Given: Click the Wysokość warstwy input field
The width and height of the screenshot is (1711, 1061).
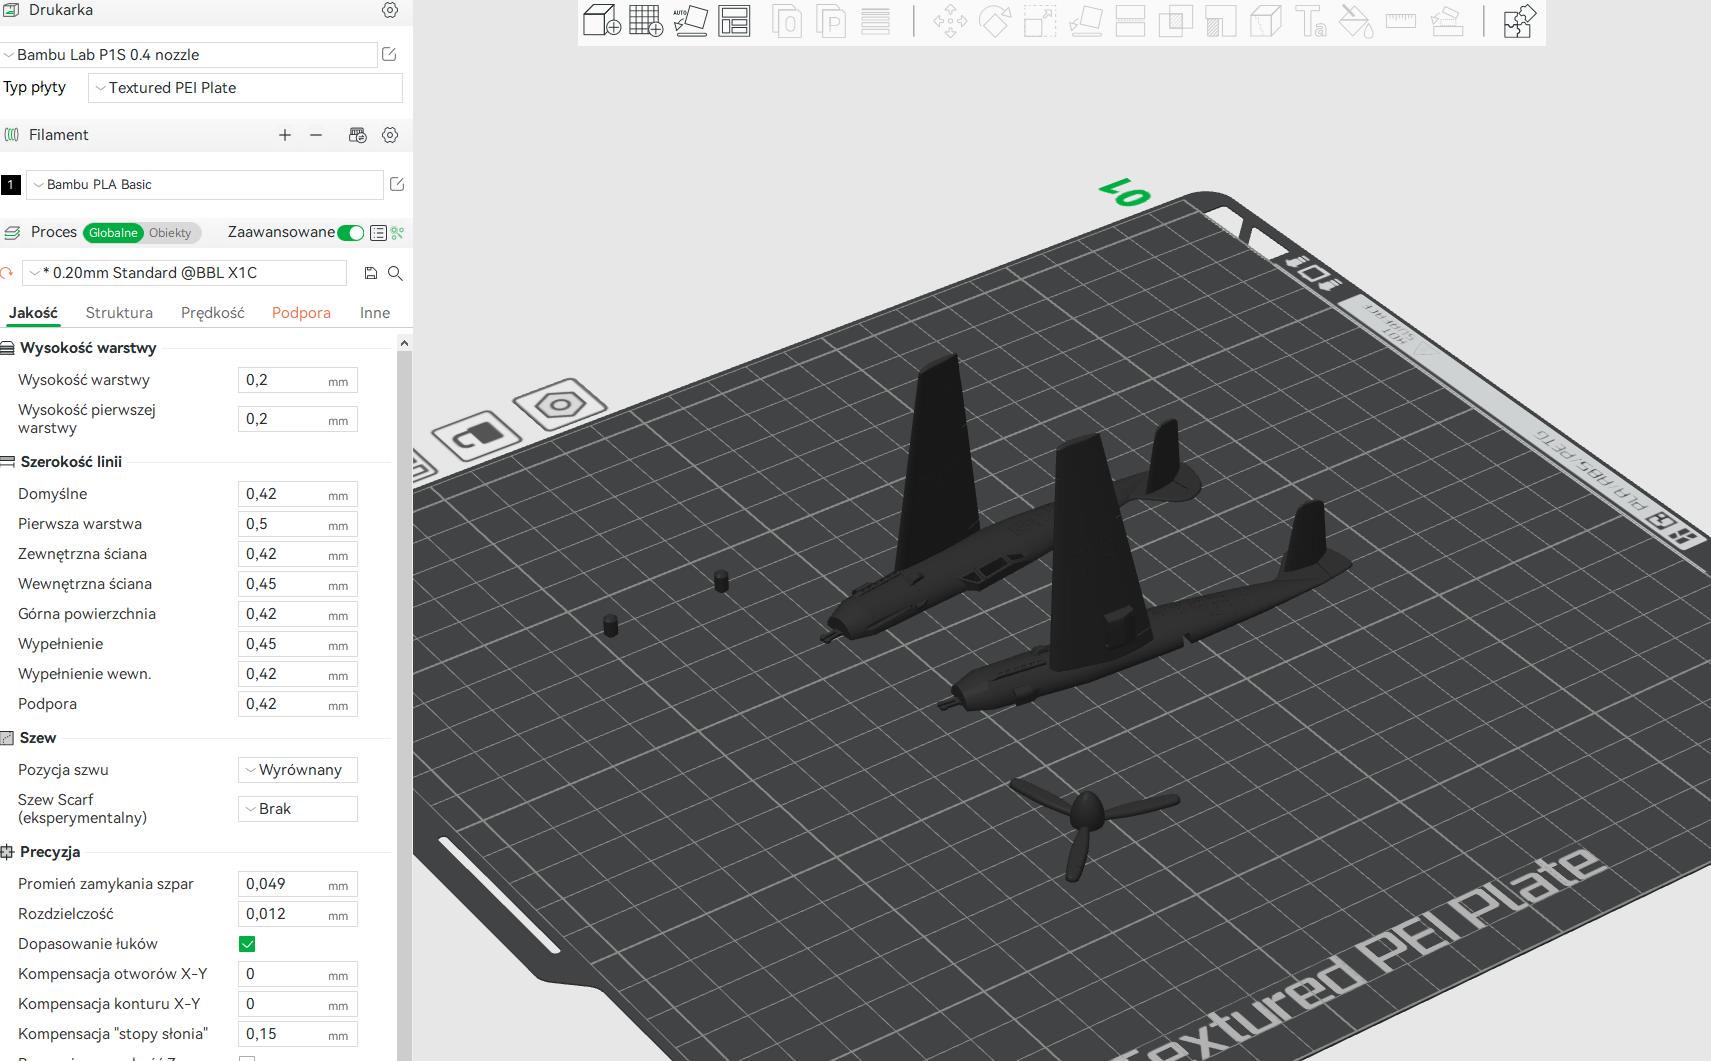Looking at the screenshot, I should (296, 380).
